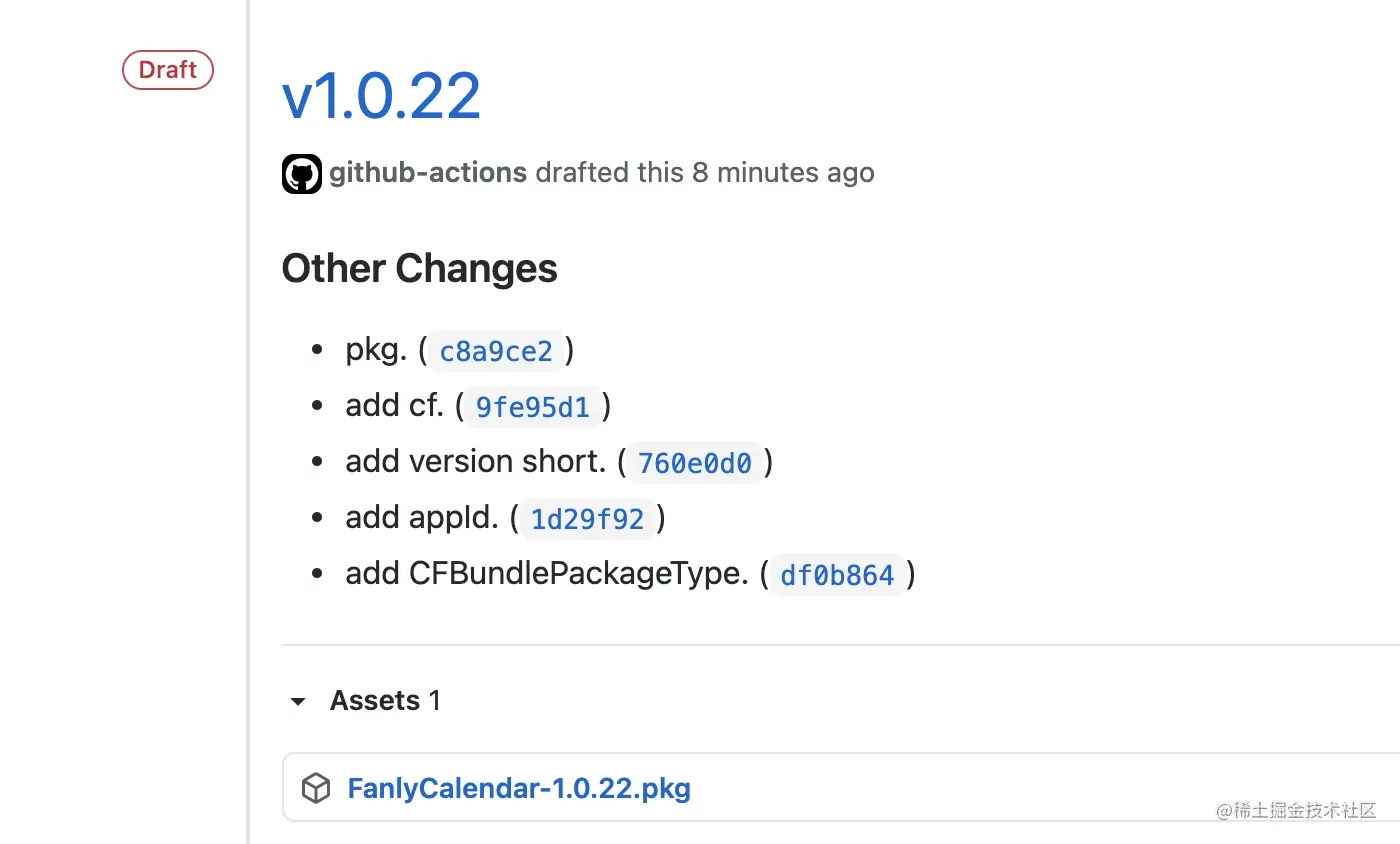Click the "add cf." list item text

pyautogui.click(x=394, y=406)
